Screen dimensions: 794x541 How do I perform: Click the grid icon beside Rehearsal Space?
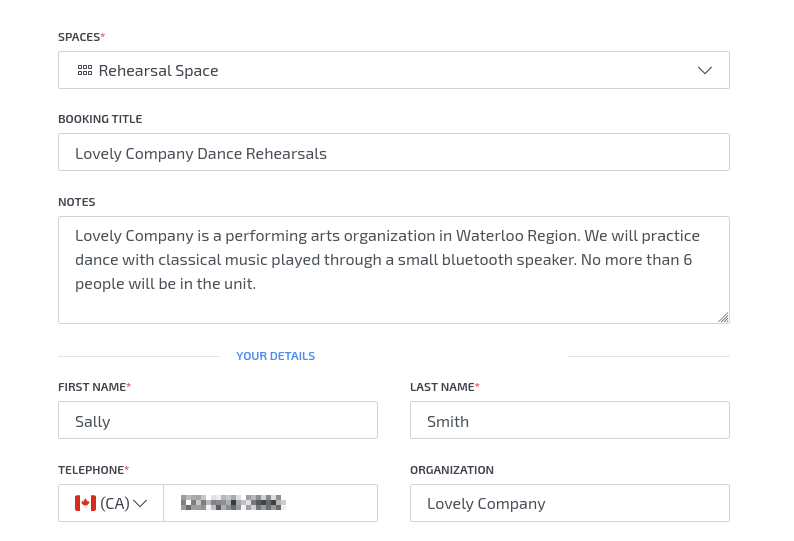click(x=85, y=71)
